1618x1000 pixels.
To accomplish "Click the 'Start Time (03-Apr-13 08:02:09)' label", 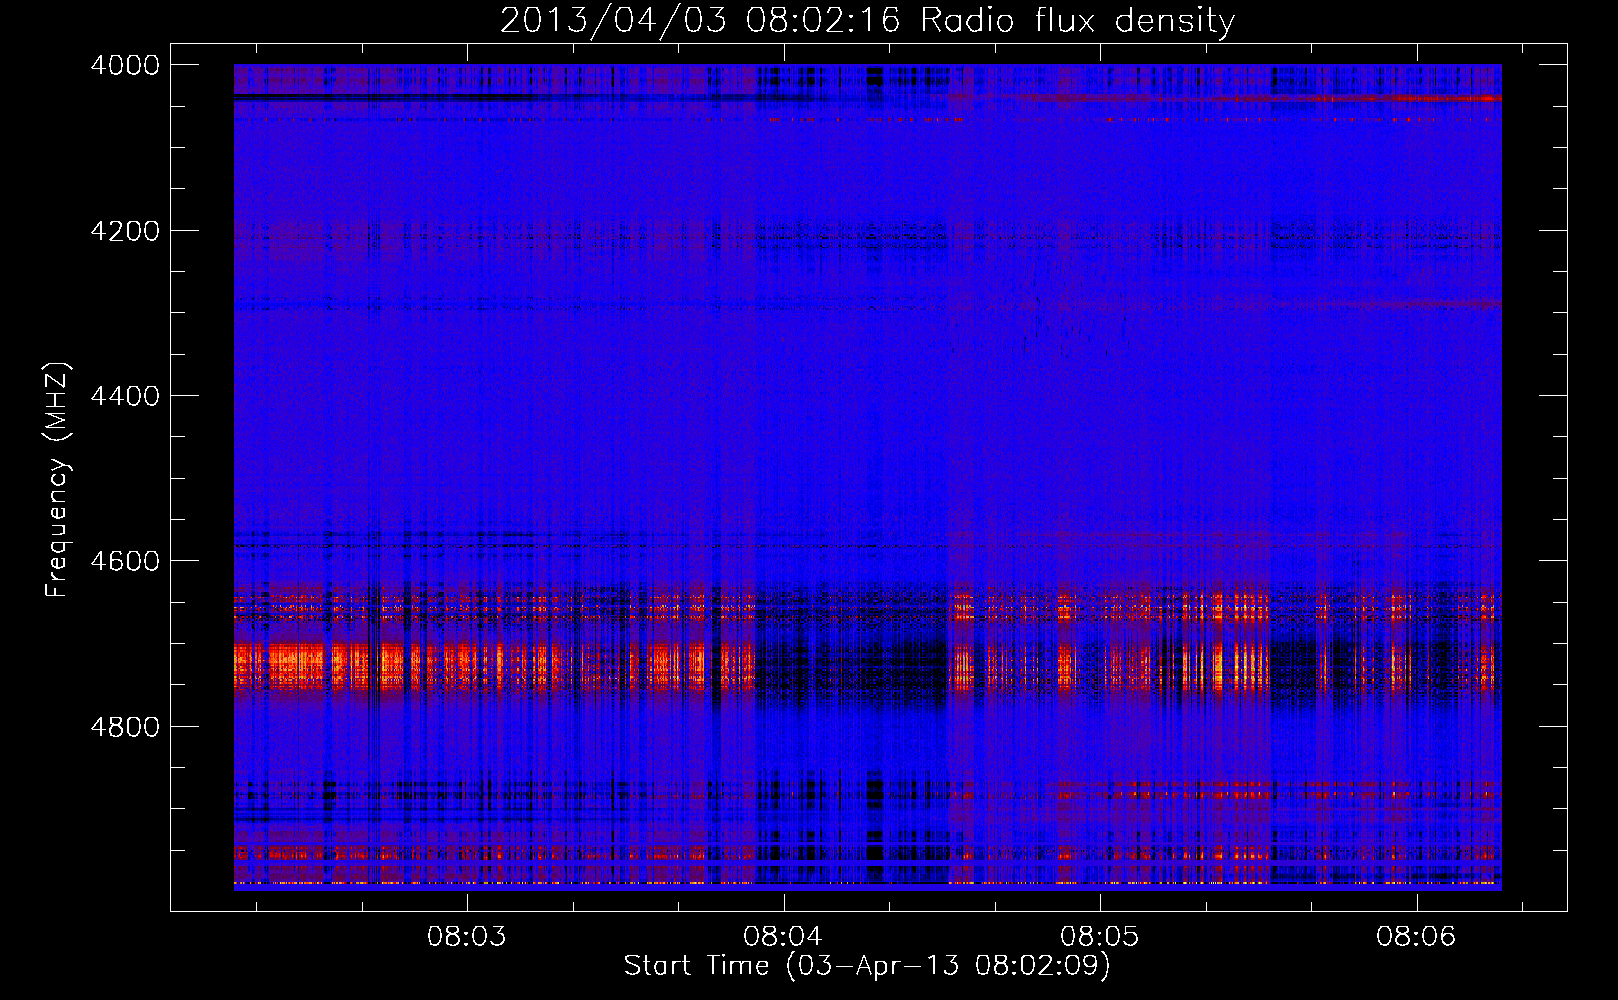I will tap(867, 966).
